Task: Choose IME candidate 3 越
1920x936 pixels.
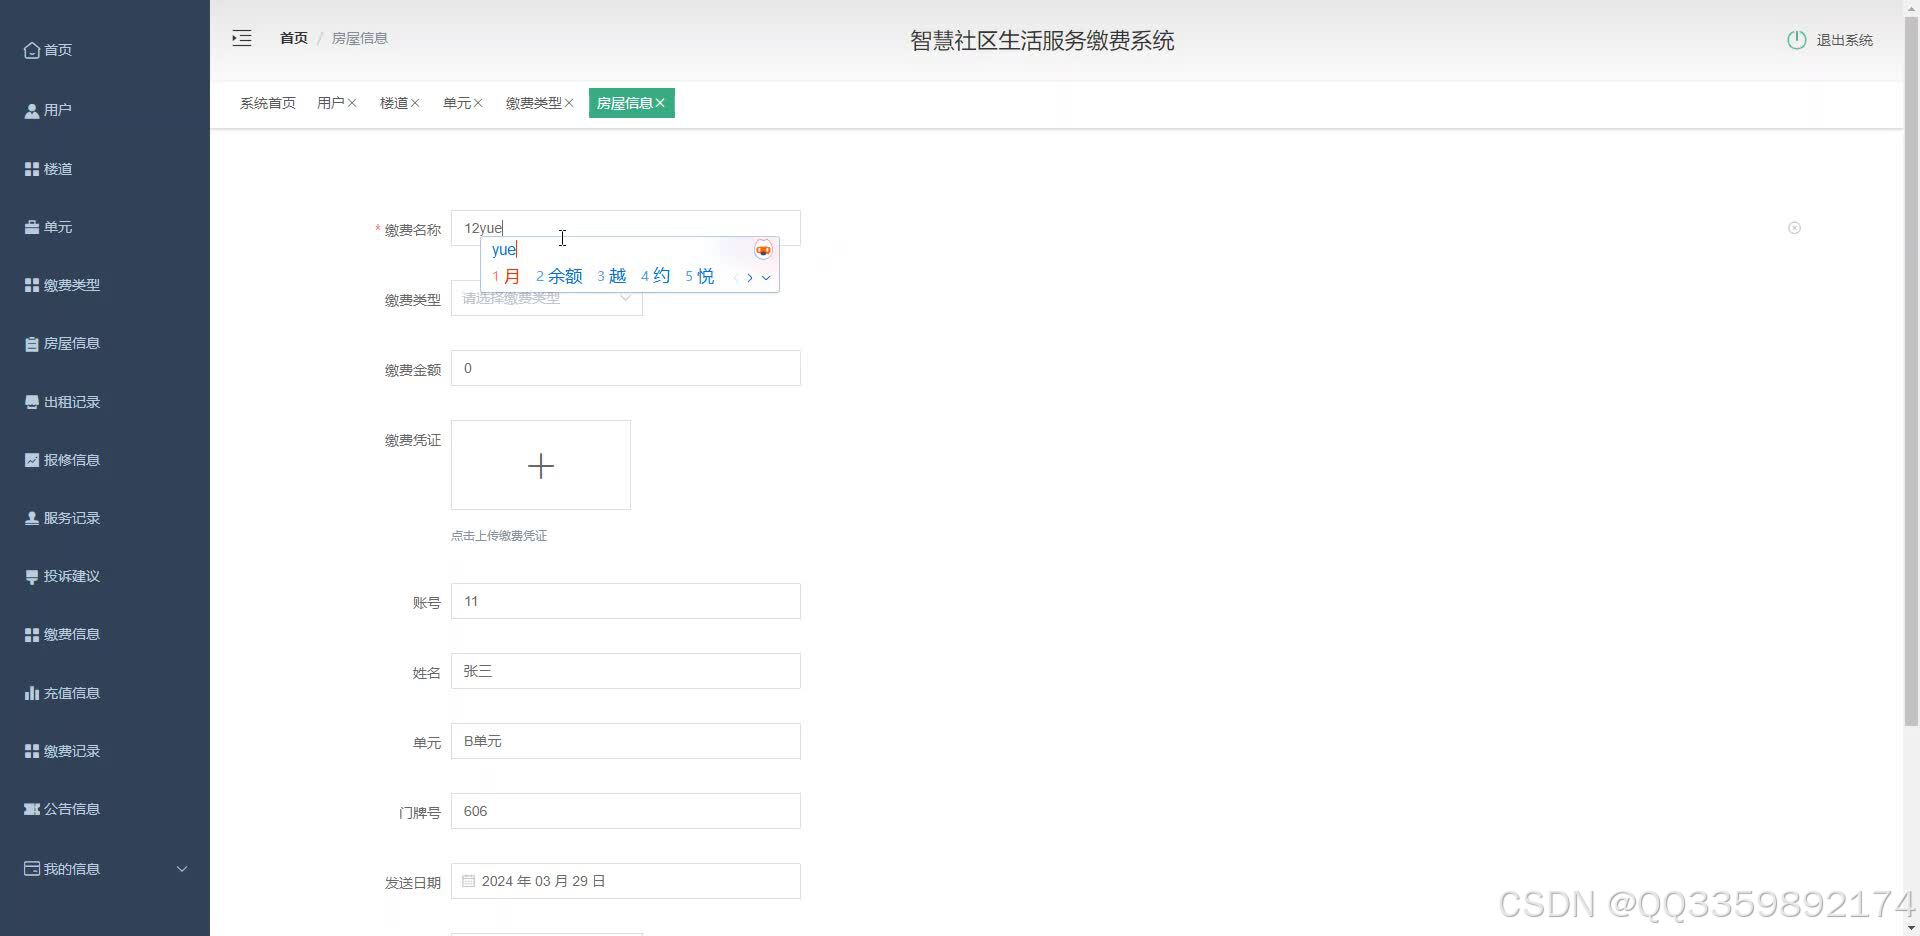Action: (x=612, y=276)
